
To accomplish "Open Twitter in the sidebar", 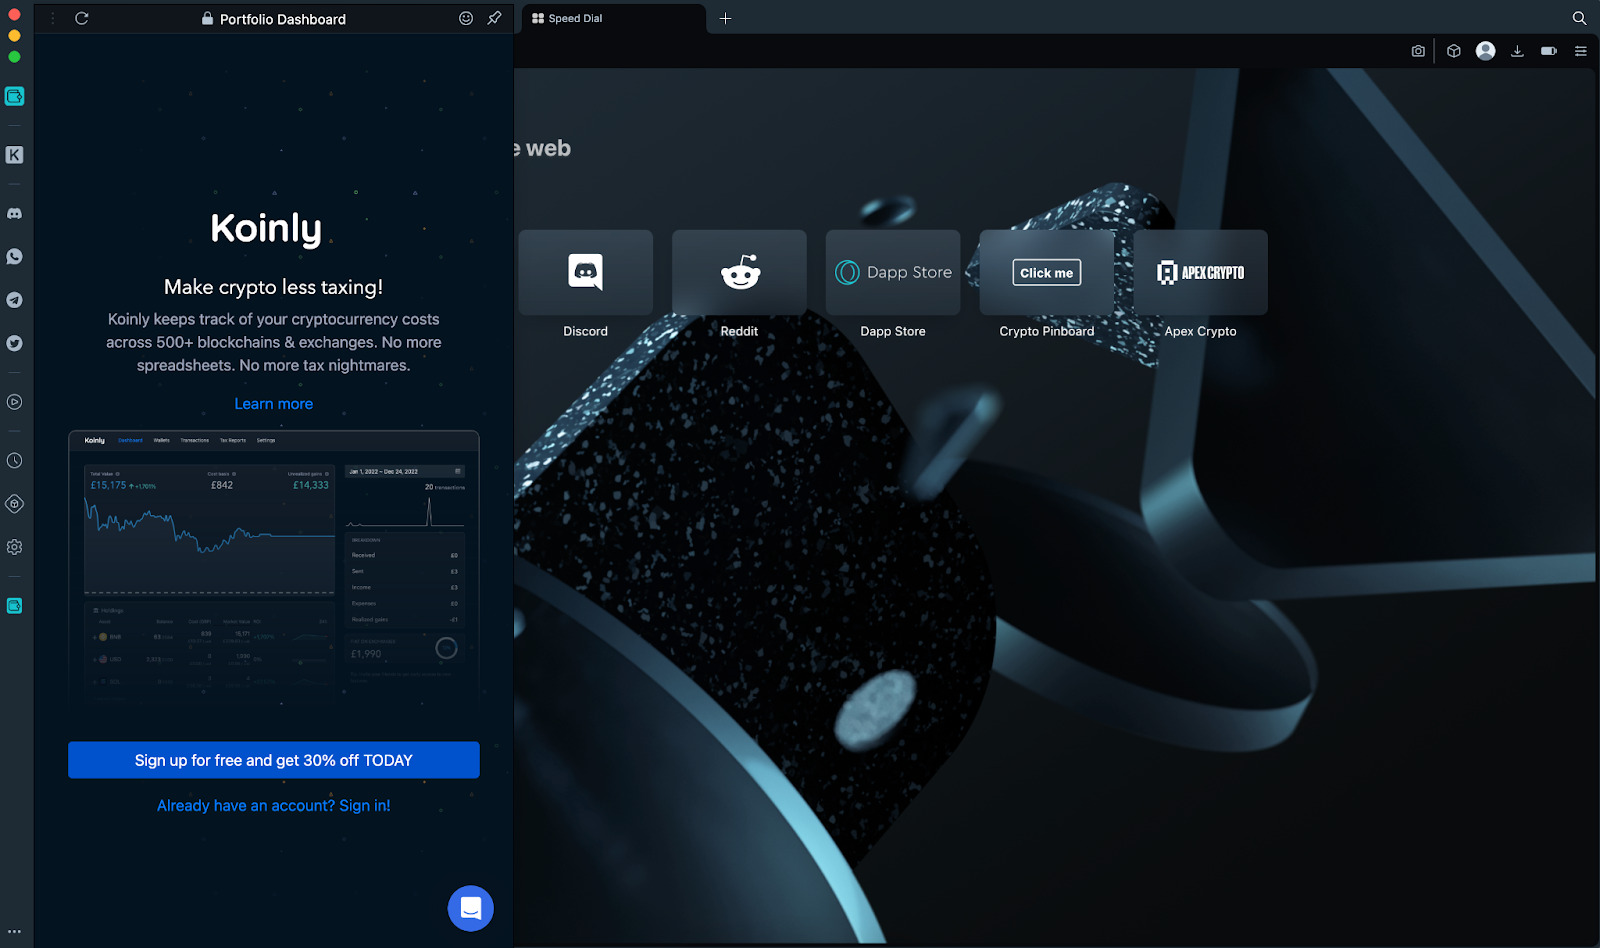I will [x=14, y=343].
